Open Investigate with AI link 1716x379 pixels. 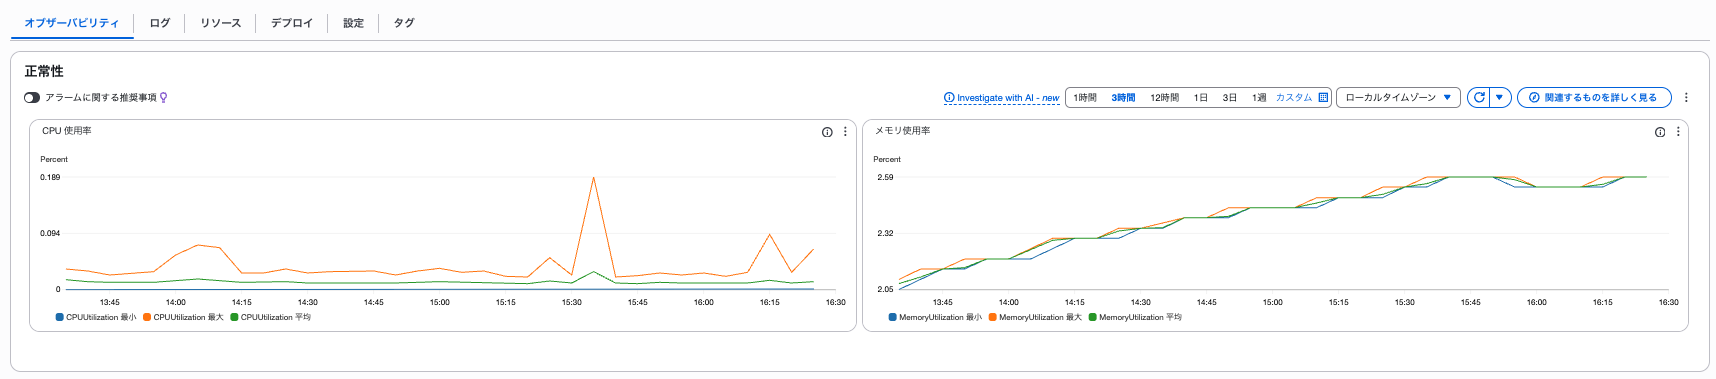pos(1001,98)
